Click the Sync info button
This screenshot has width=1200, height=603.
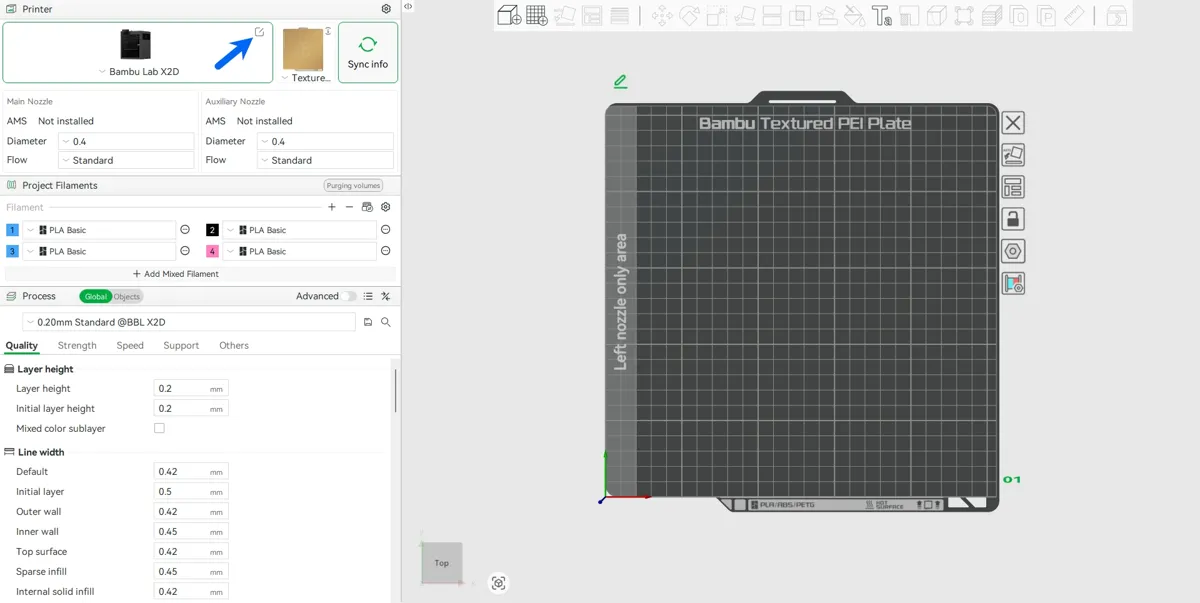[x=368, y=52]
